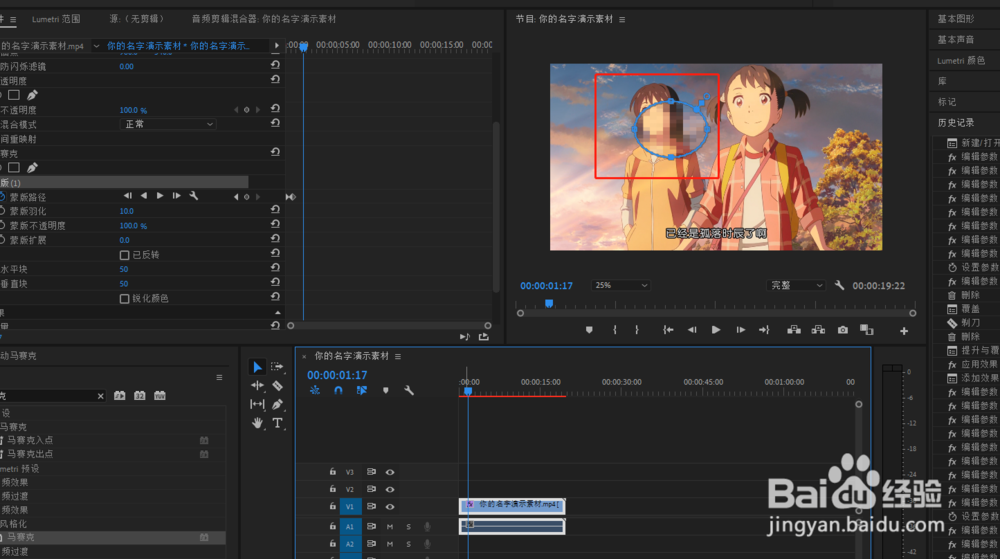Click 不透明度 value 100.0 %
The height and width of the screenshot is (559, 1000).
click(133, 110)
